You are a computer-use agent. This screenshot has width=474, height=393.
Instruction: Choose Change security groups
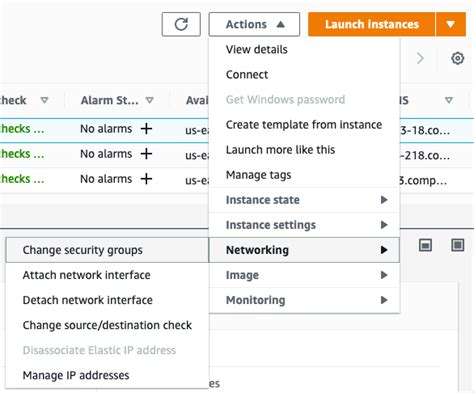[x=107, y=250]
